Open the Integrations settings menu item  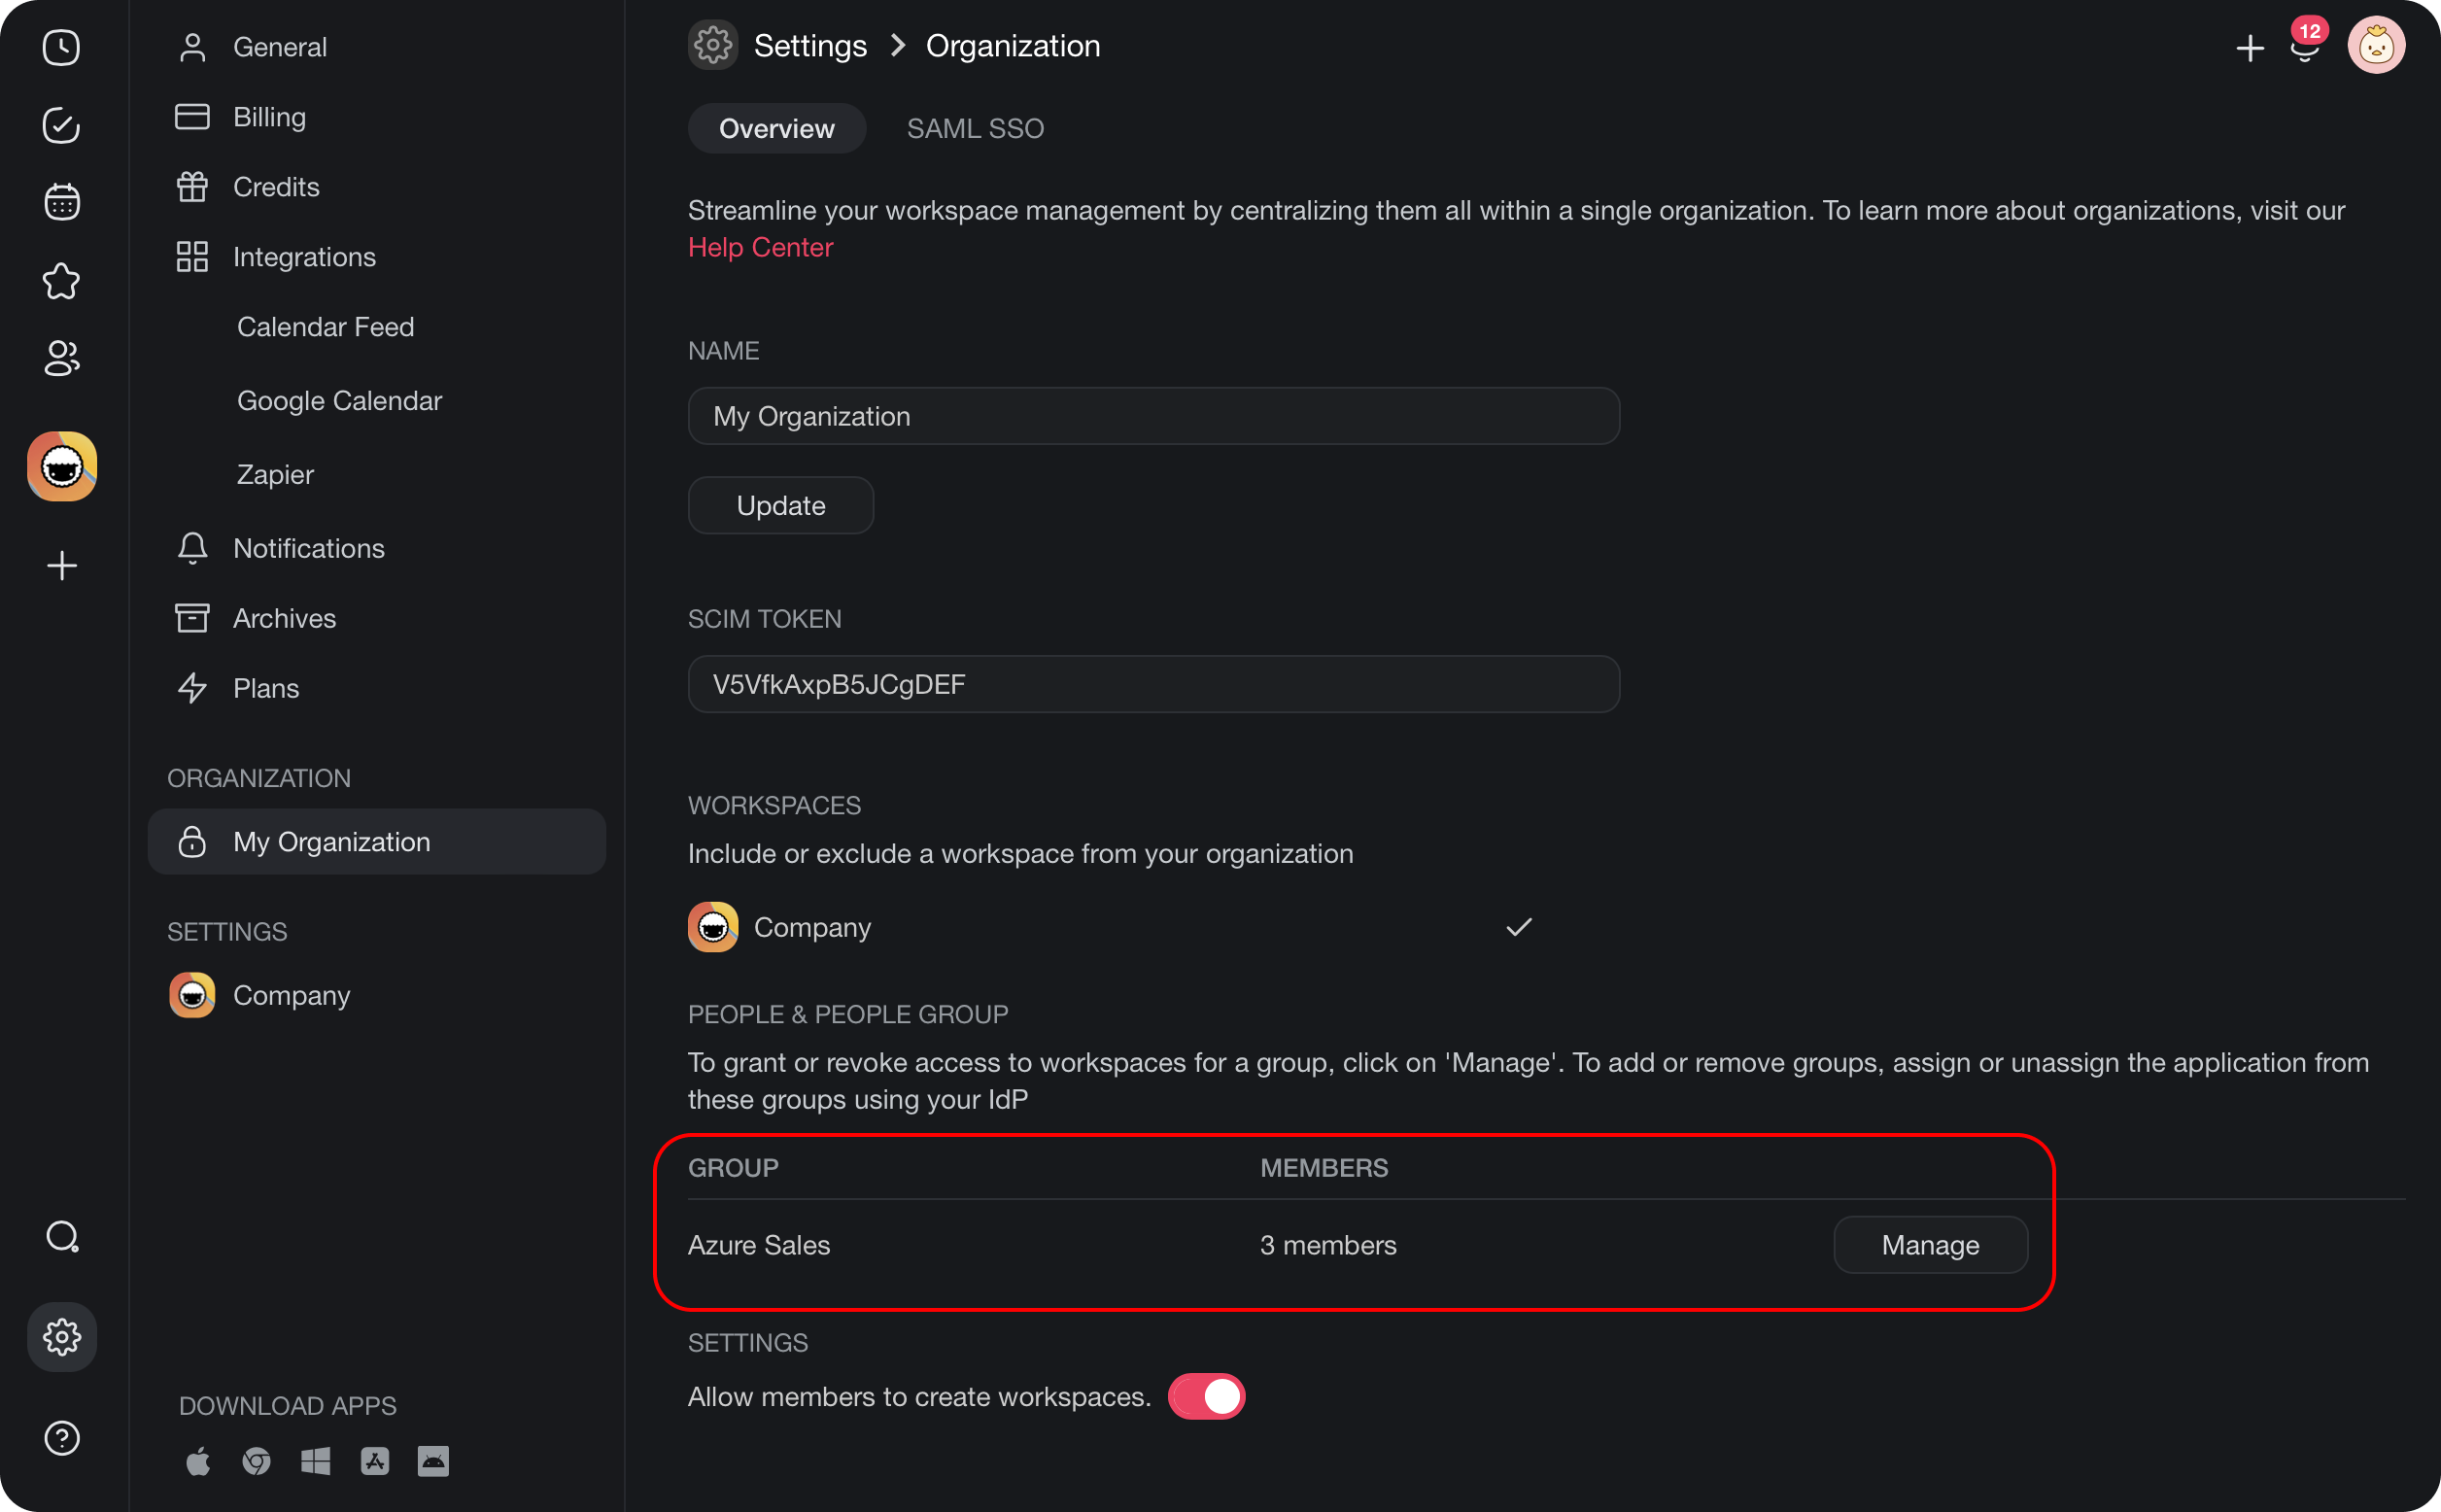304,257
